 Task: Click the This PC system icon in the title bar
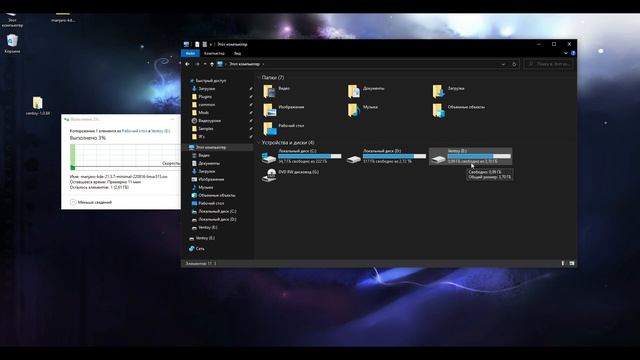coord(187,44)
